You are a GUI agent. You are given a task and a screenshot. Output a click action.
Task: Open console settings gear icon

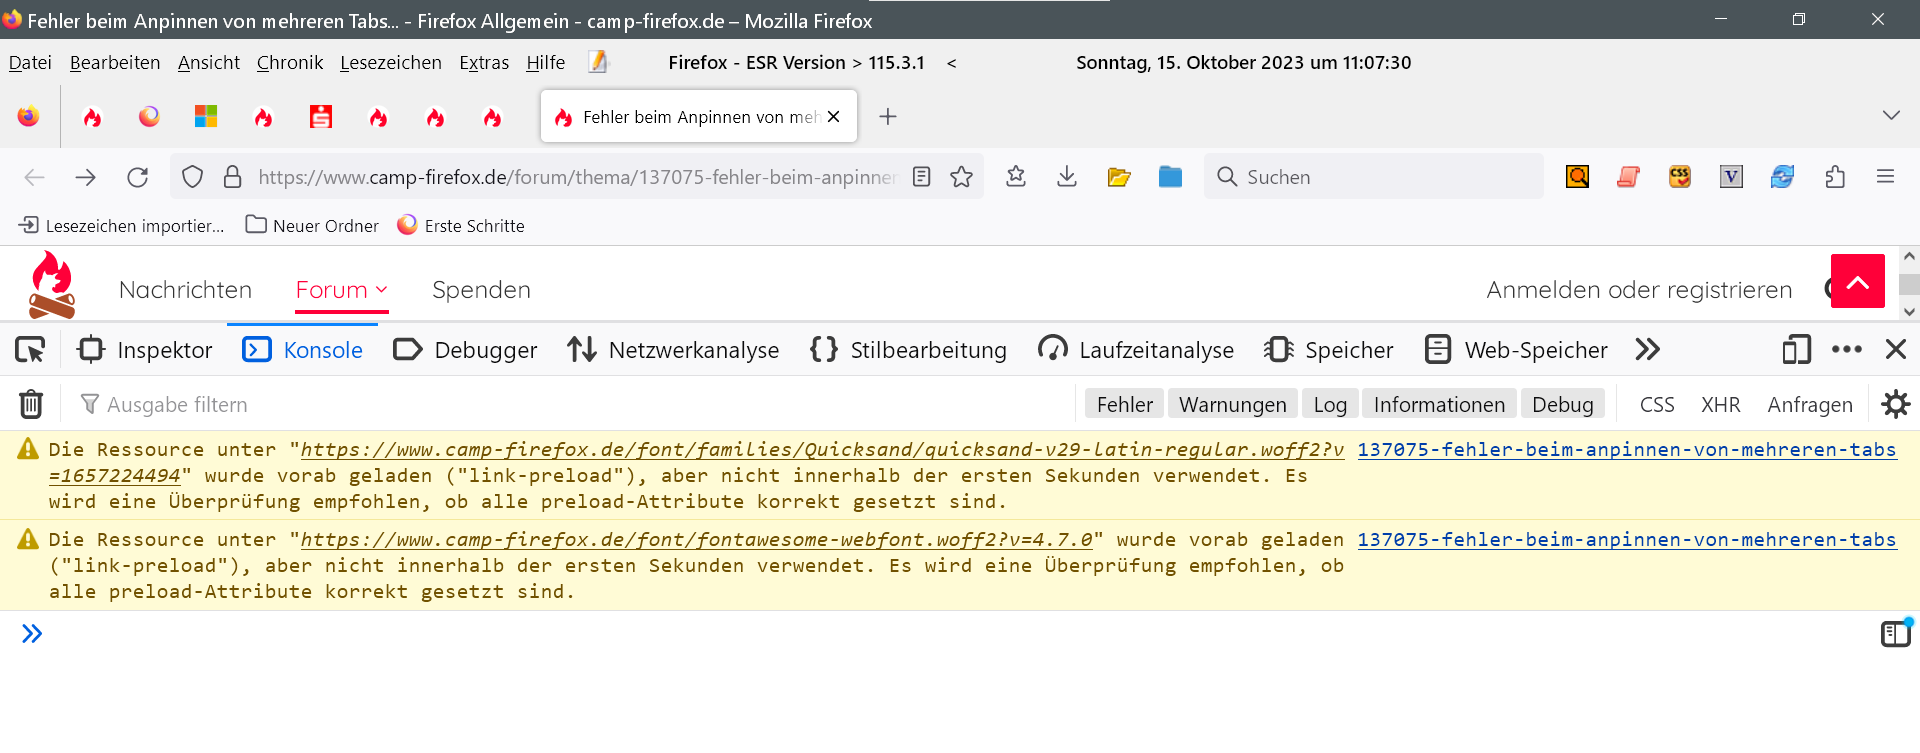pos(1895,404)
